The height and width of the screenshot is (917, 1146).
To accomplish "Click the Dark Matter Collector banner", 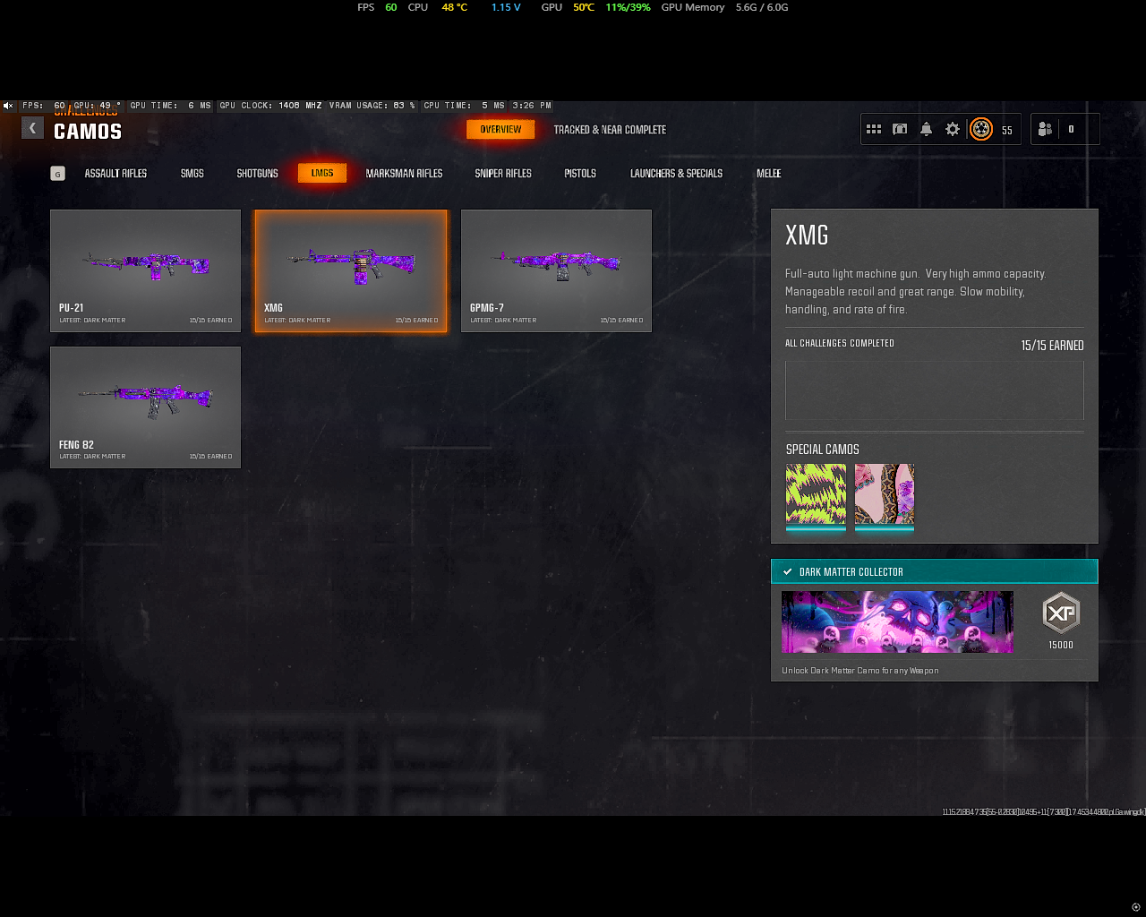I will click(934, 571).
